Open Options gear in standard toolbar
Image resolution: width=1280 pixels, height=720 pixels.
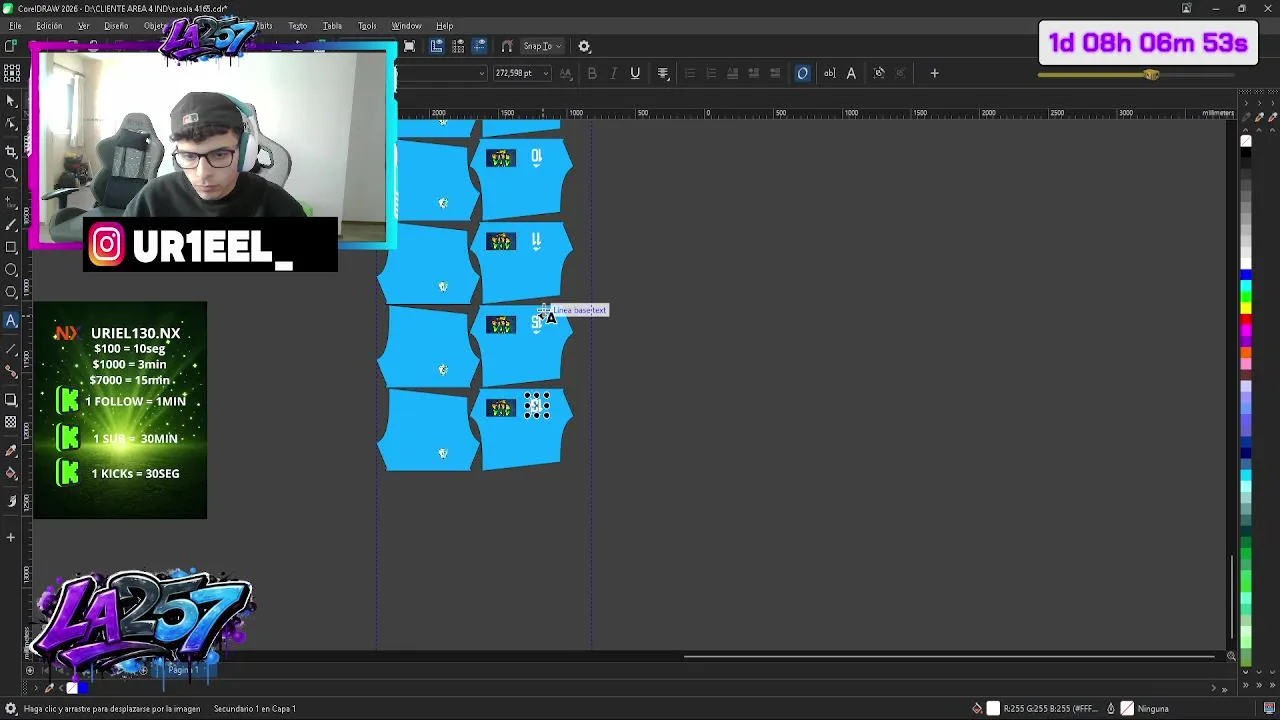[584, 46]
